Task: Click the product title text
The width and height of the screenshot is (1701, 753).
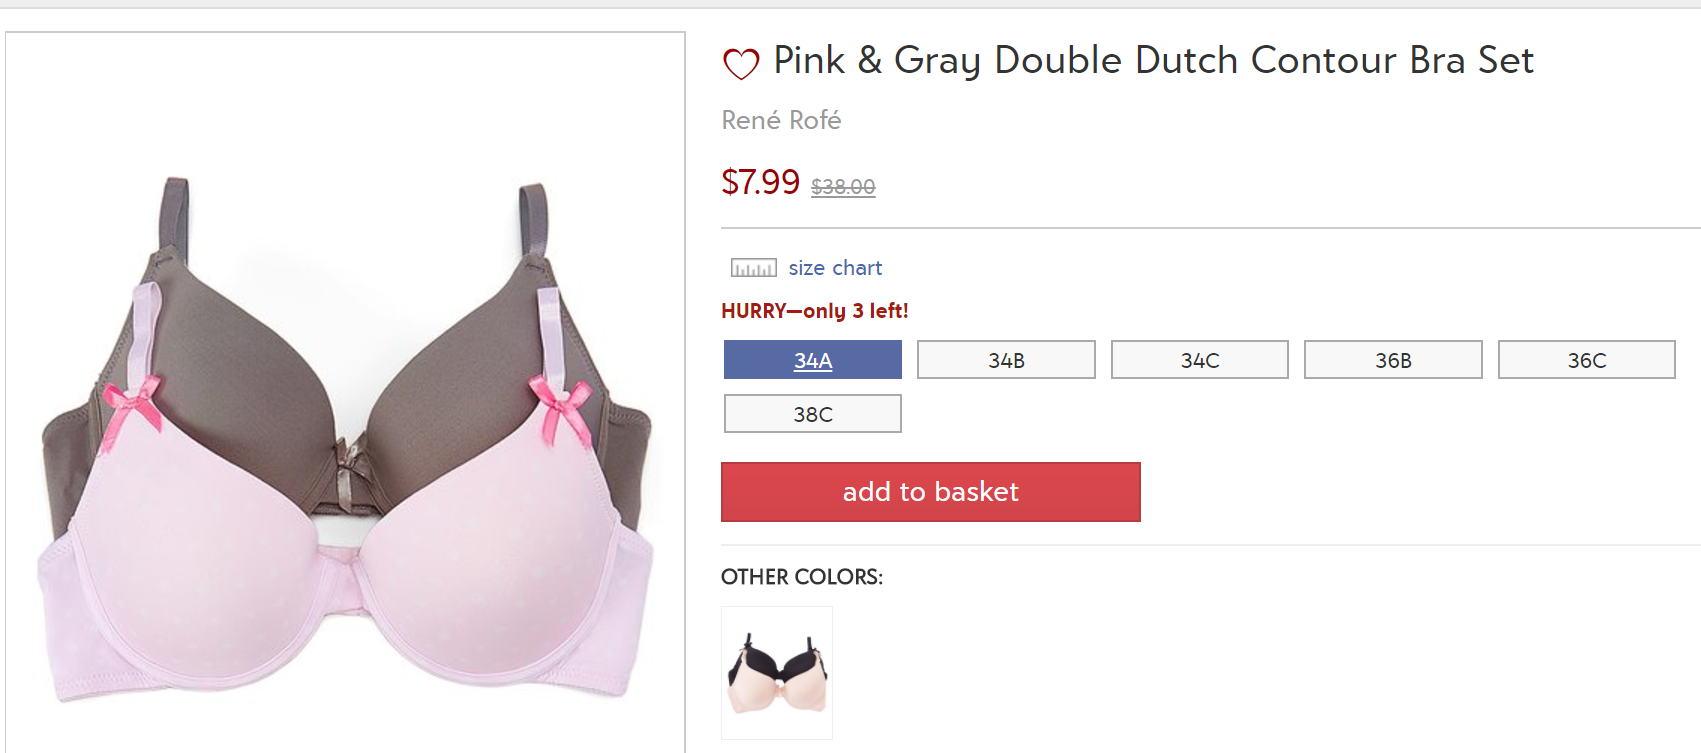Action: click(1153, 60)
